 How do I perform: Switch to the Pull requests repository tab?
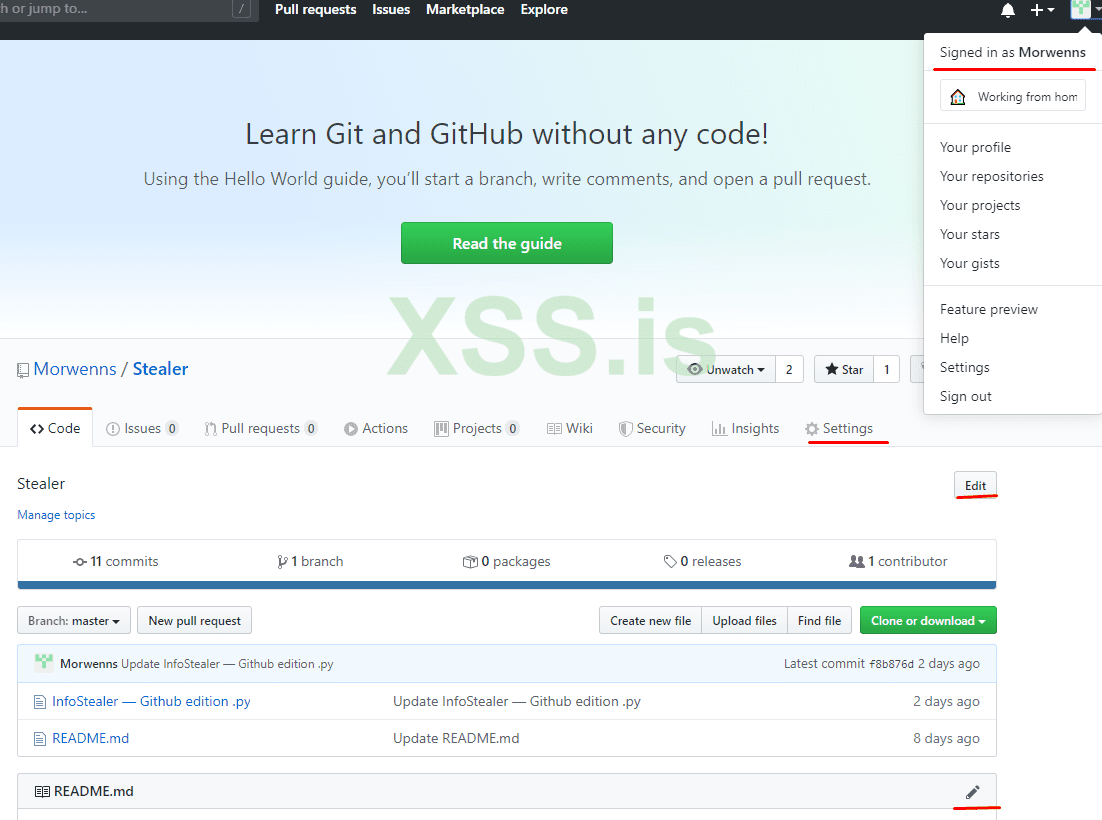(260, 429)
